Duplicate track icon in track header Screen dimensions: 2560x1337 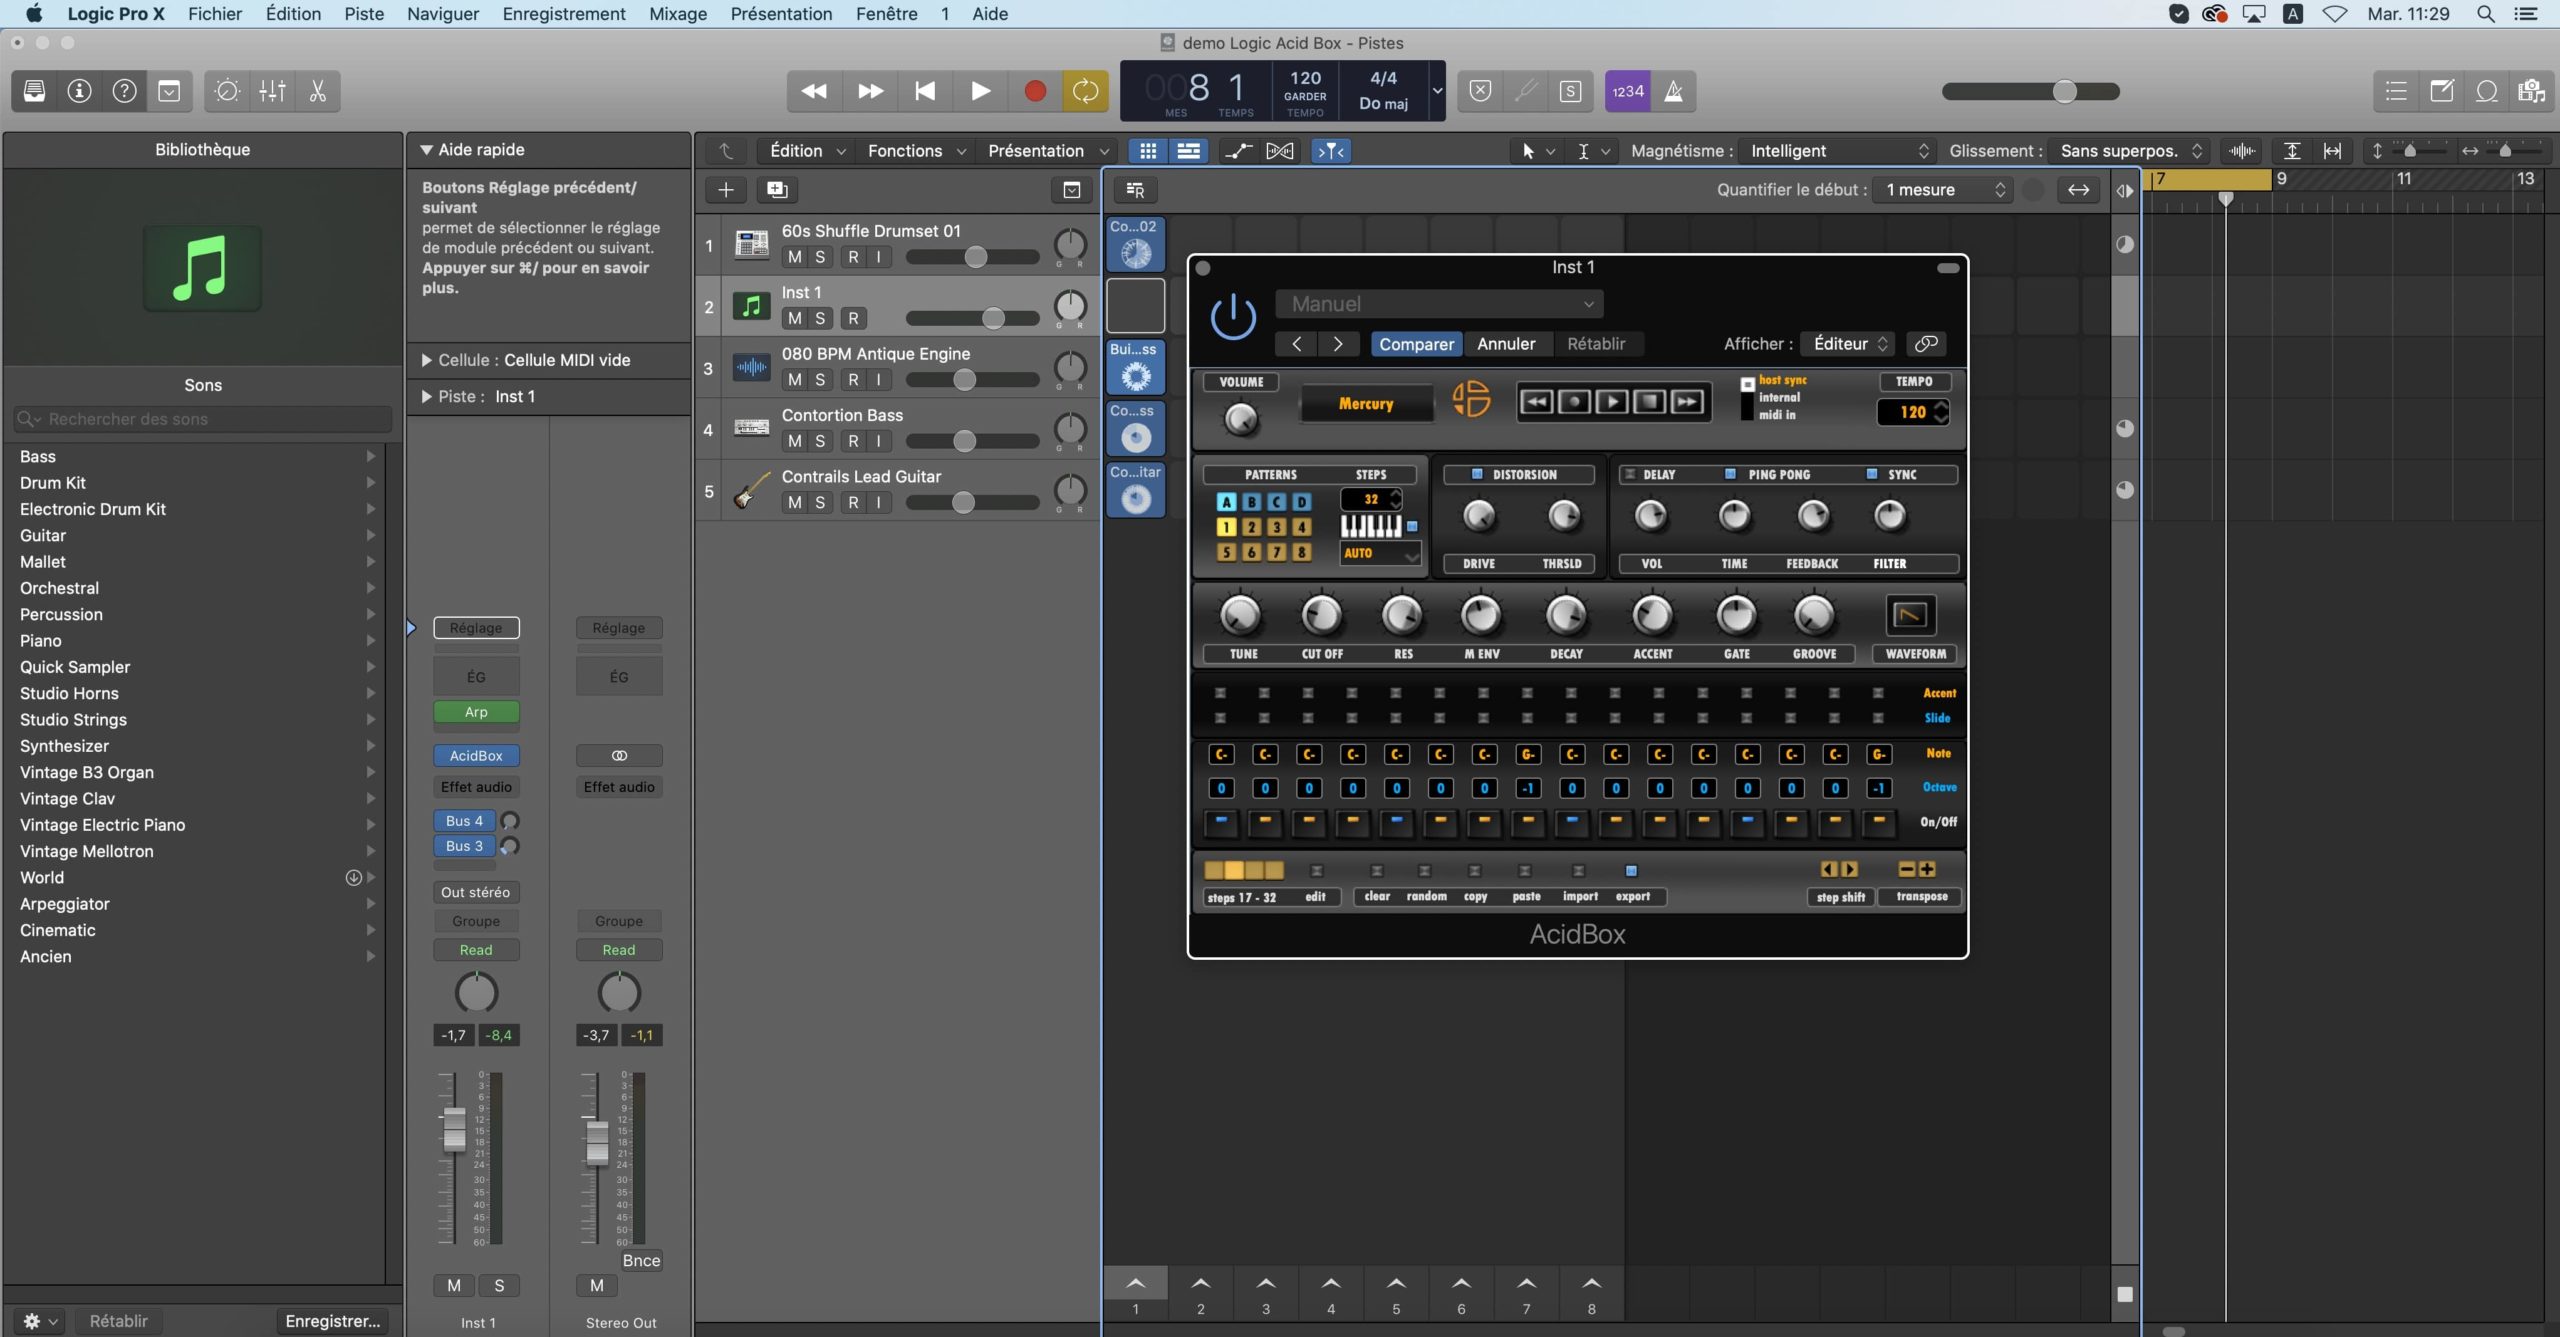pos(777,190)
